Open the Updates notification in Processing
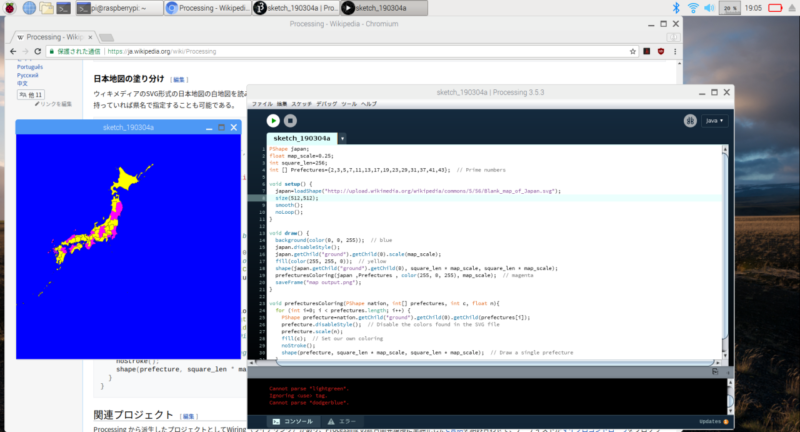The width and height of the screenshot is (800, 432). click(714, 421)
